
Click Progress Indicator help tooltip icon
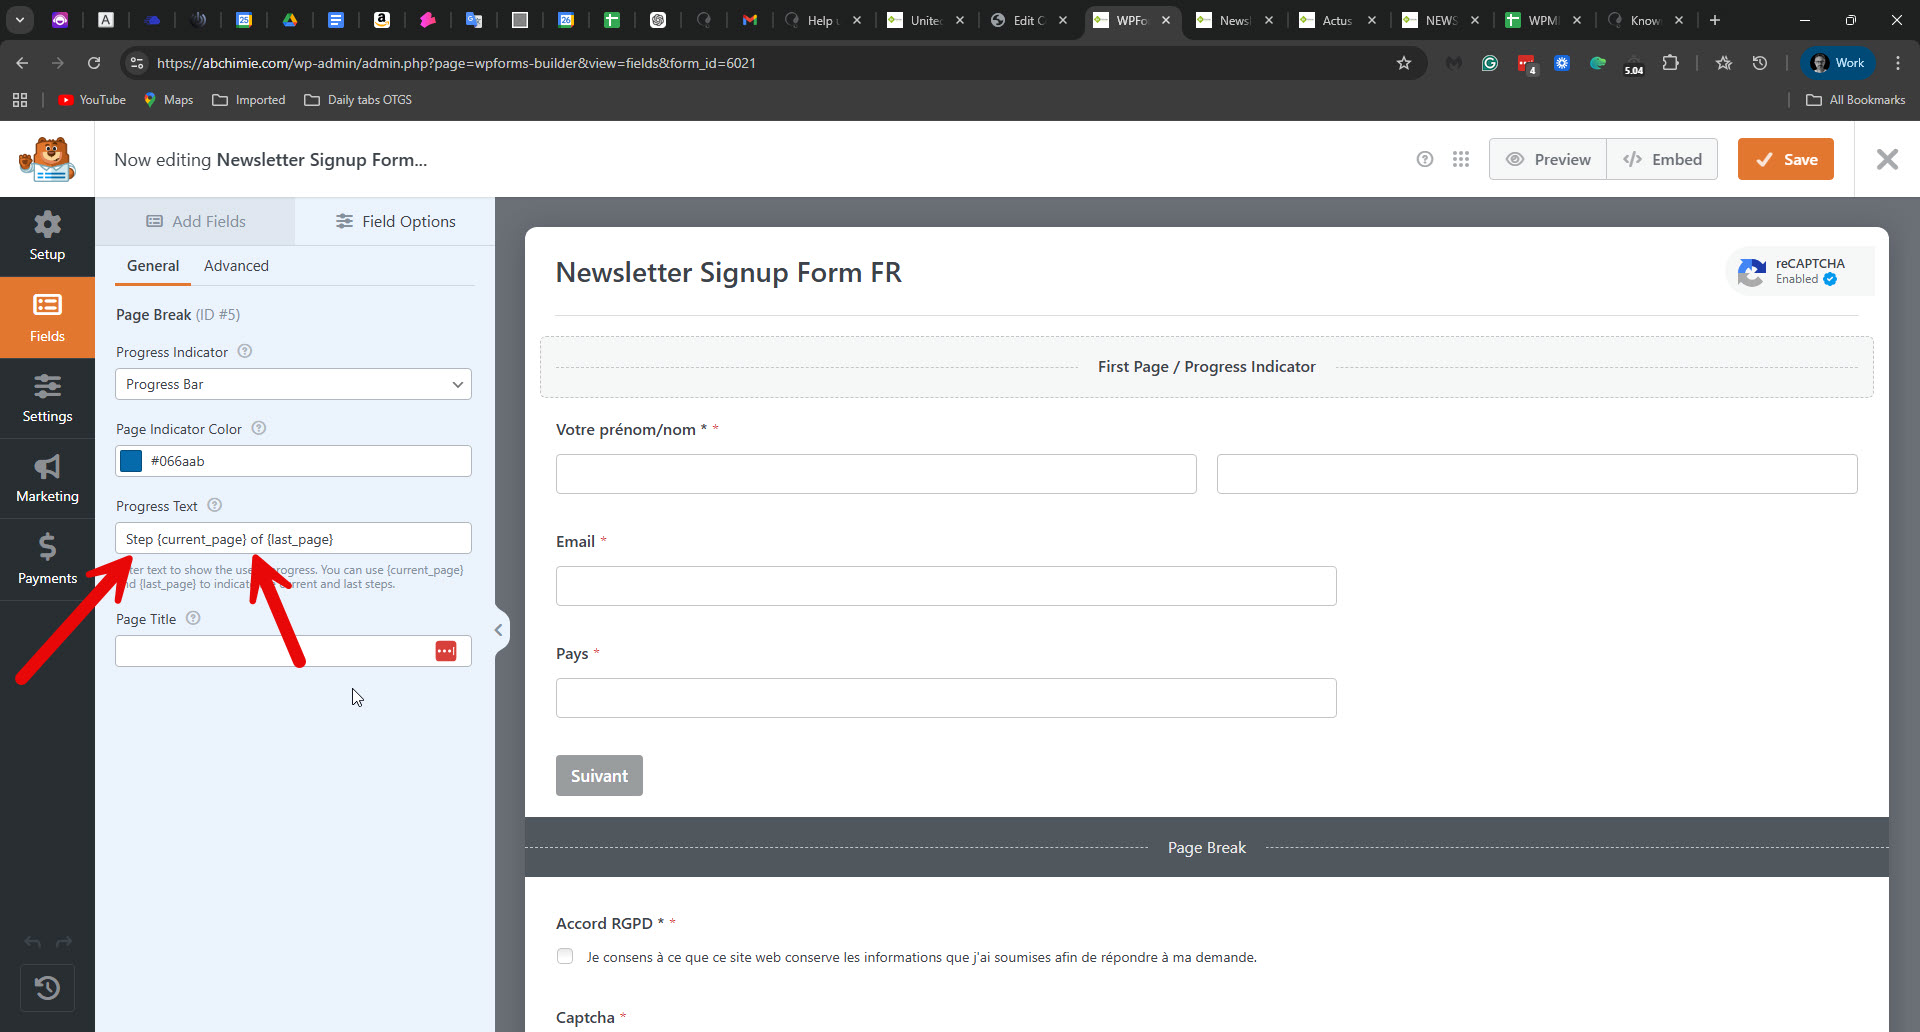pos(245,352)
